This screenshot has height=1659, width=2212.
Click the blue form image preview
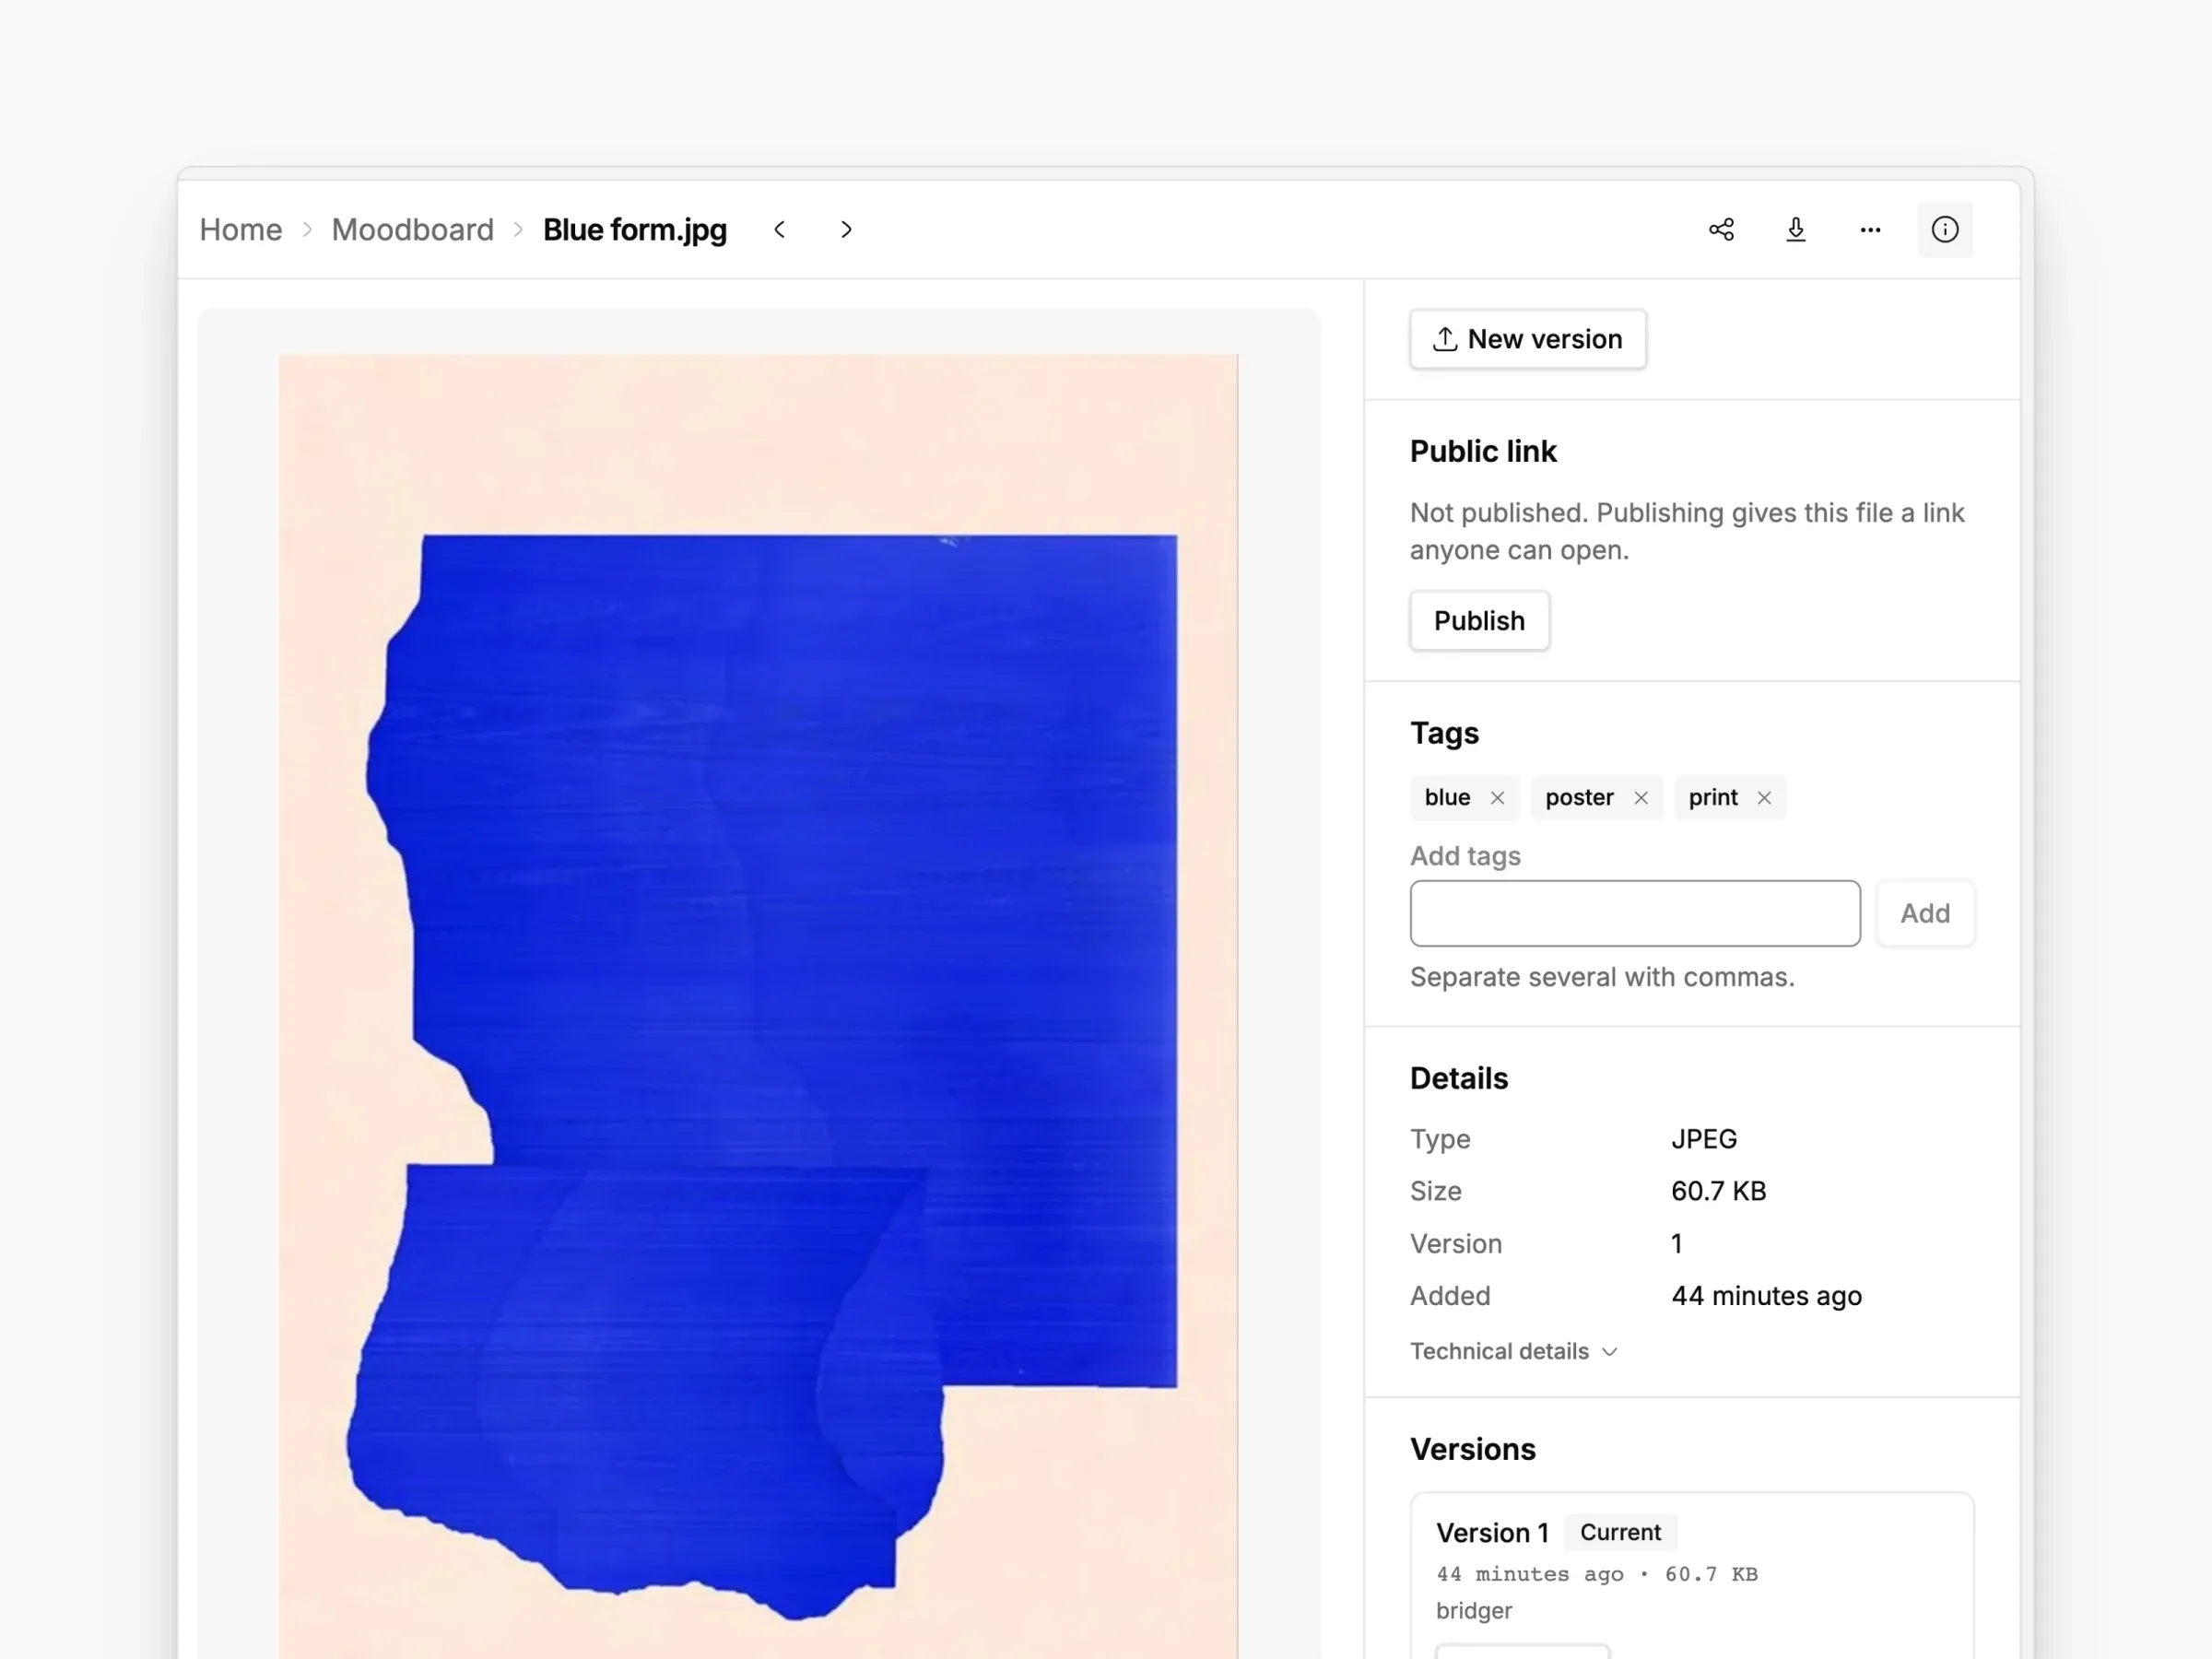pyautogui.click(x=758, y=1005)
